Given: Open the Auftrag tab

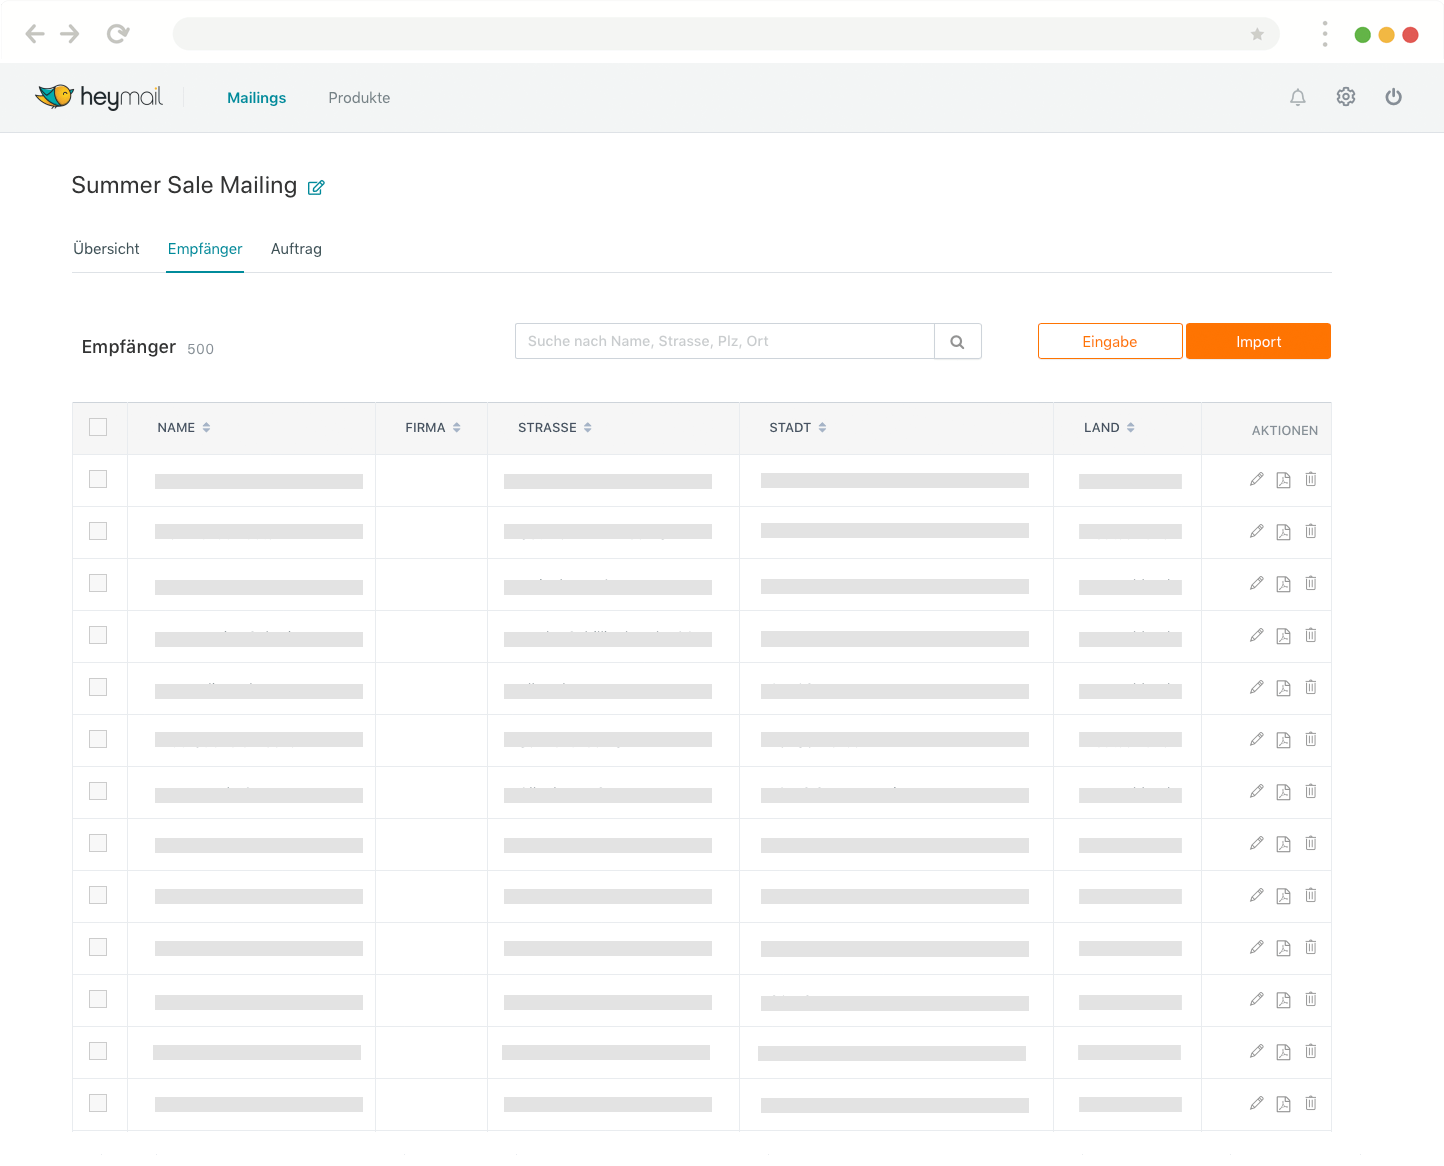Looking at the screenshot, I should pyautogui.click(x=296, y=249).
